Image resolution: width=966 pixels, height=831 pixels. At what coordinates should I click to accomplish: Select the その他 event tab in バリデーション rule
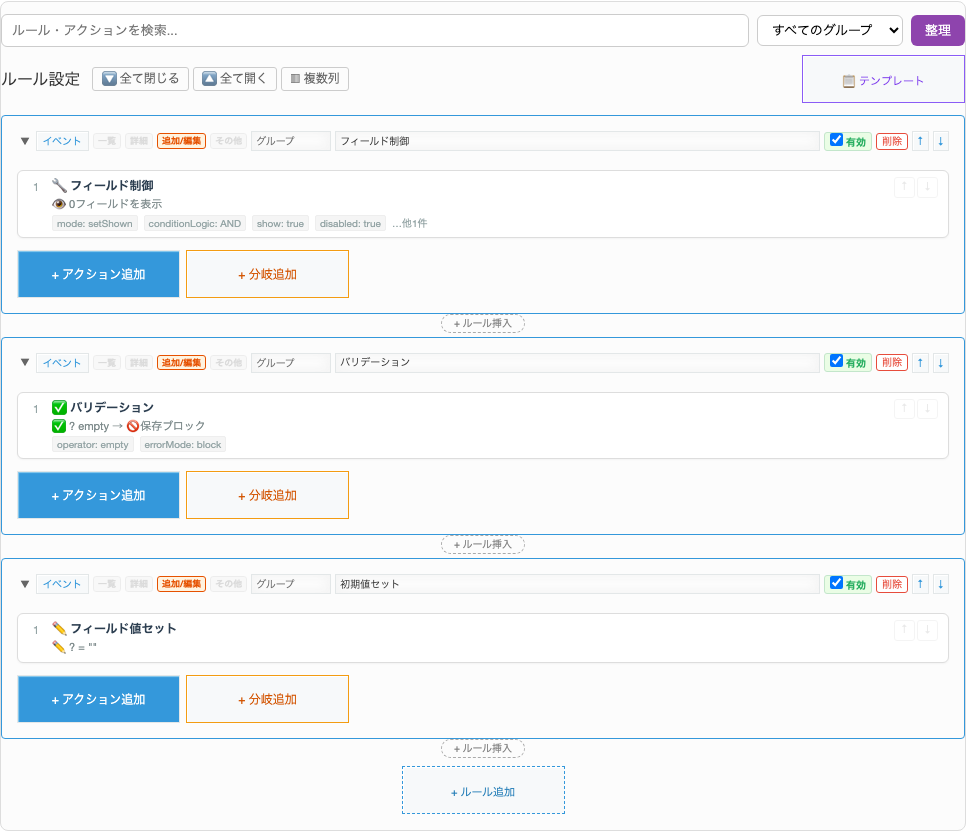coord(229,363)
